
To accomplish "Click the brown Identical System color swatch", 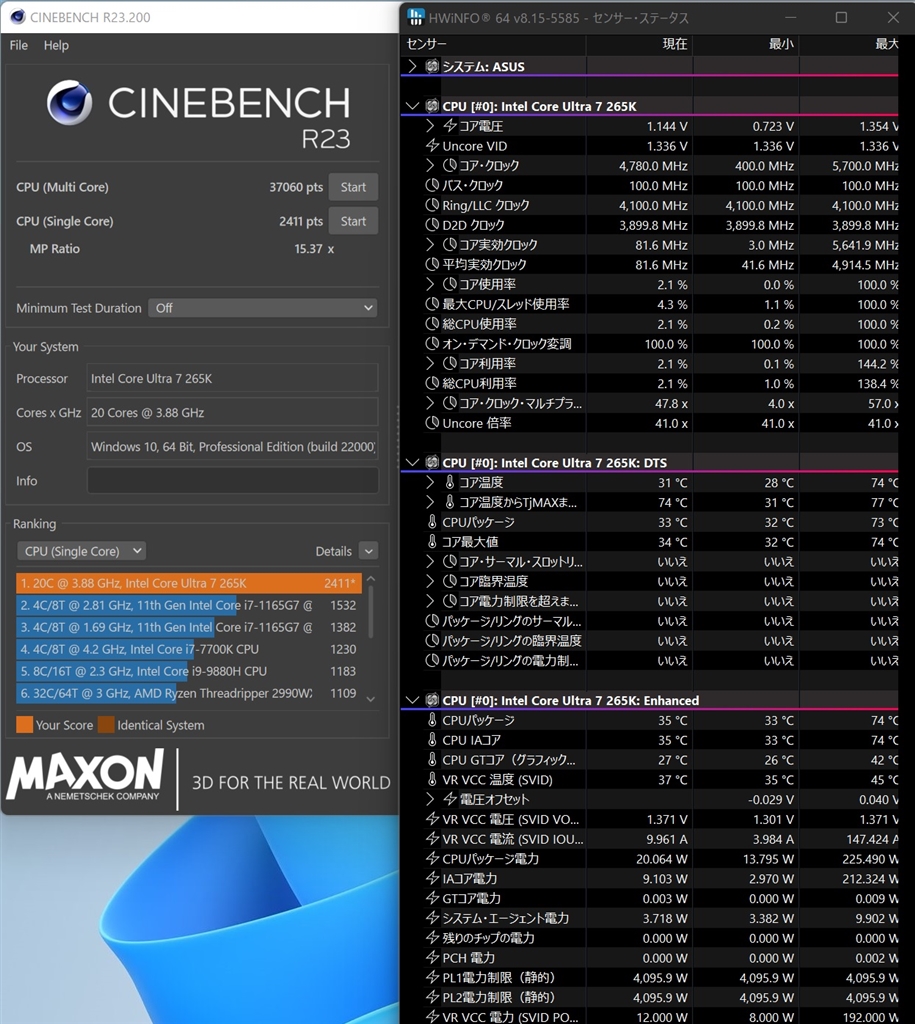I will tap(106, 725).
